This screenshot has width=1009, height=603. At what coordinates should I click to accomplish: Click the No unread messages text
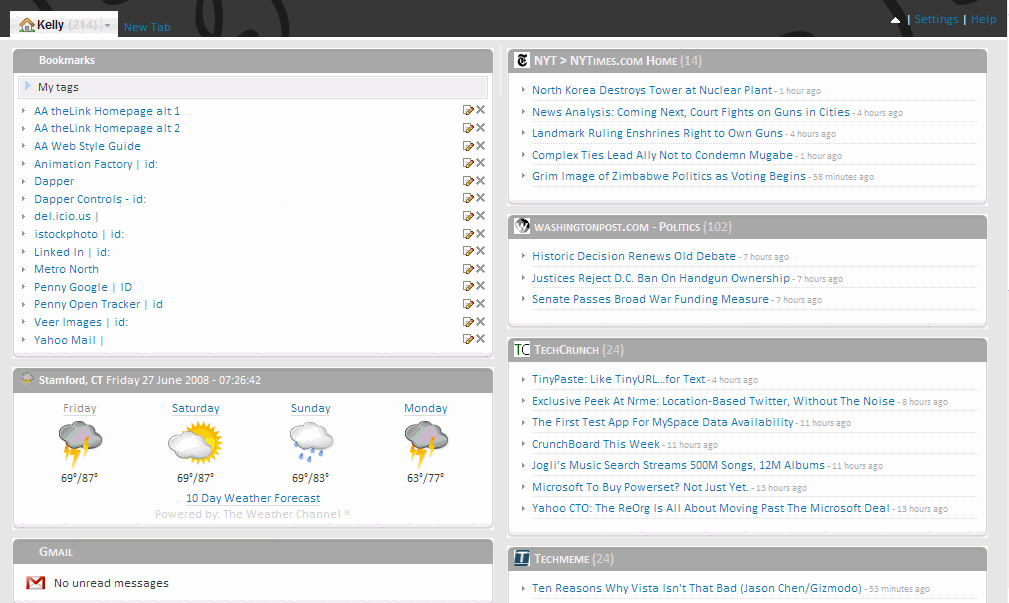[111, 583]
